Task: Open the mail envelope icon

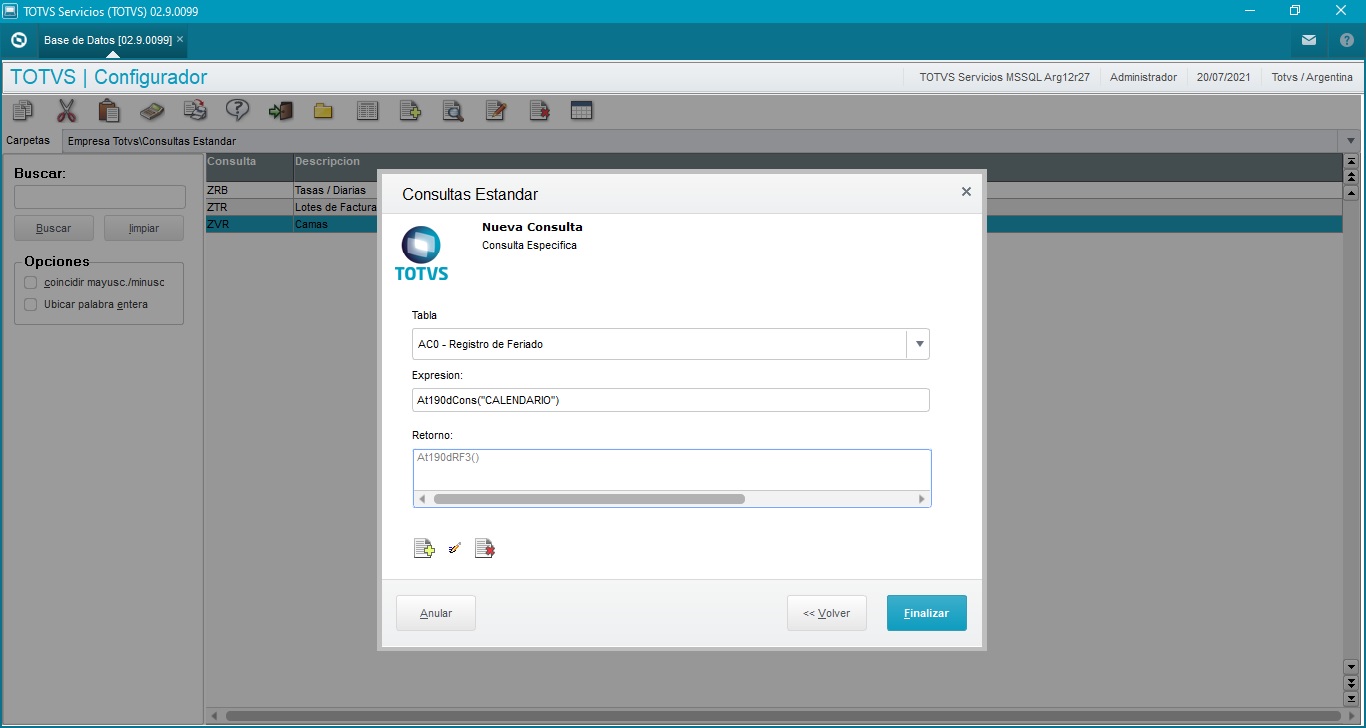Action: coord(1309,40)
